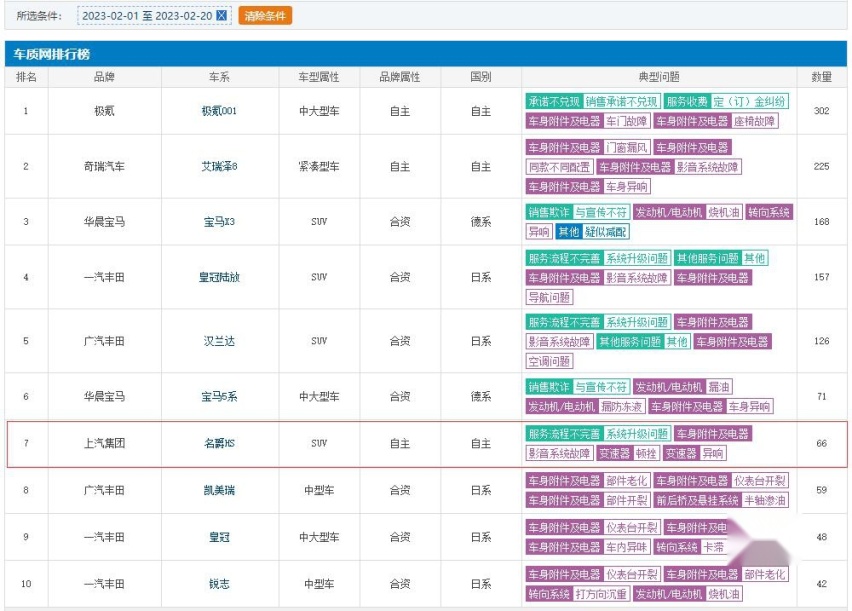The image size is (852, 611).
Task: Click the 品牌 column header
Action: point(104,77)
